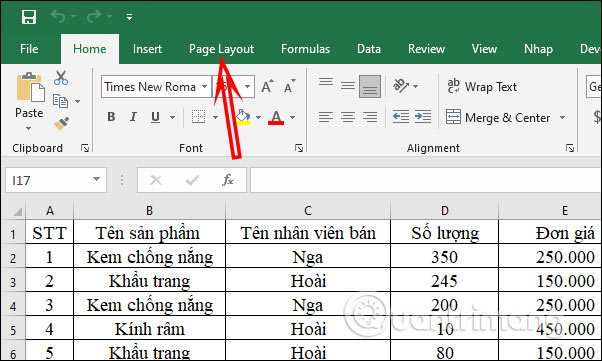Expand the Paste options arrow
This screenshot has width=602, height=361.
pos(29,128)
